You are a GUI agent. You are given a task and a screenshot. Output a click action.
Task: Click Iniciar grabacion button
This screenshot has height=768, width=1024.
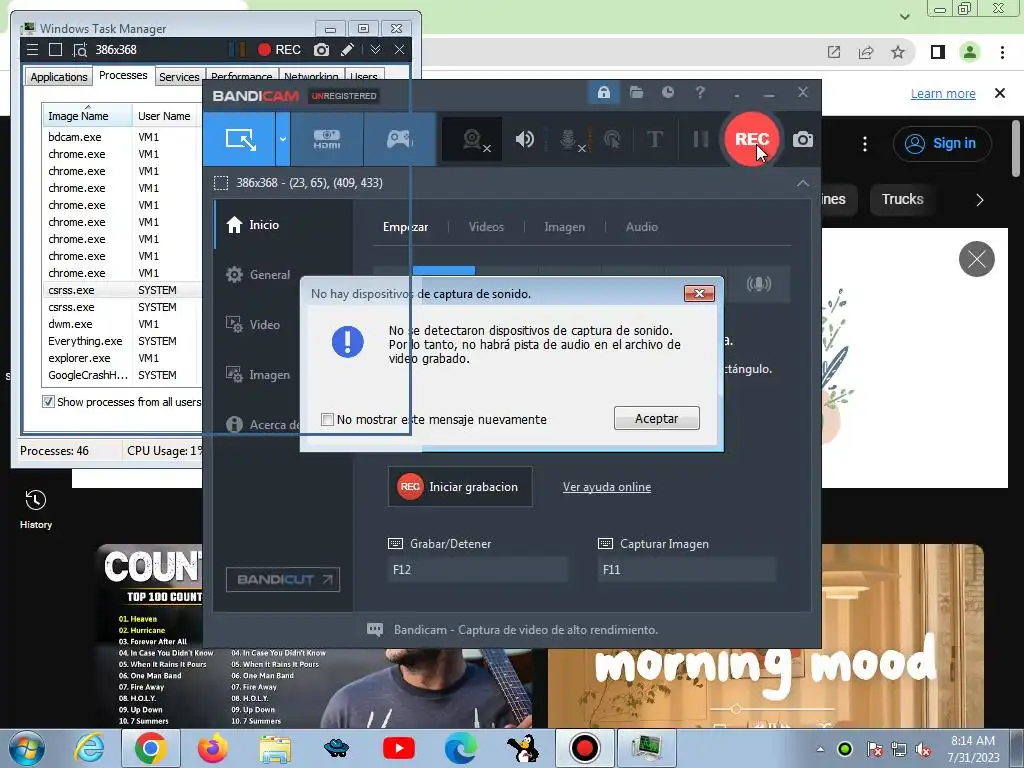coord(460,487)
